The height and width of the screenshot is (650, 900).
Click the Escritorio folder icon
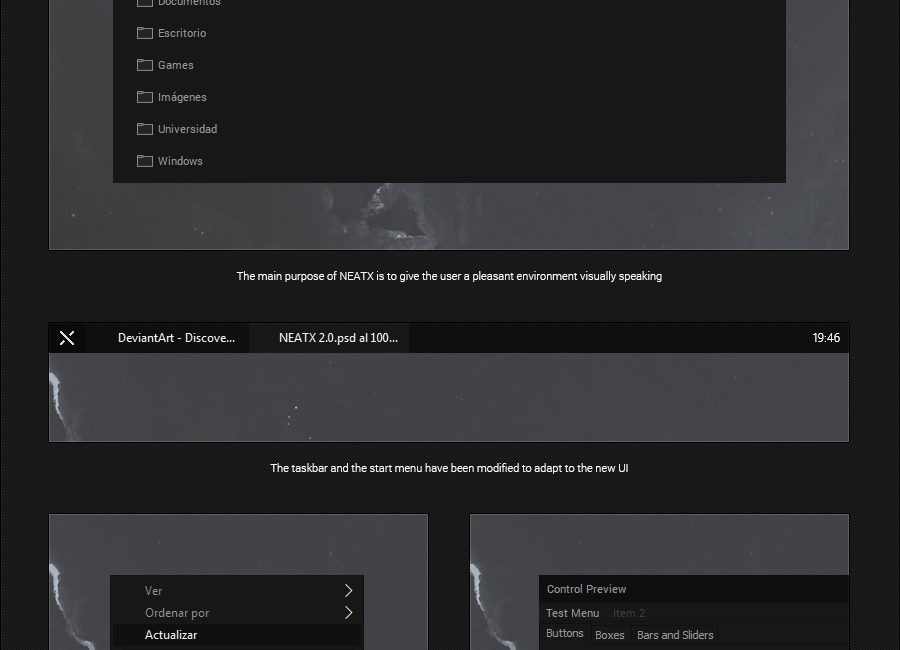145,33
